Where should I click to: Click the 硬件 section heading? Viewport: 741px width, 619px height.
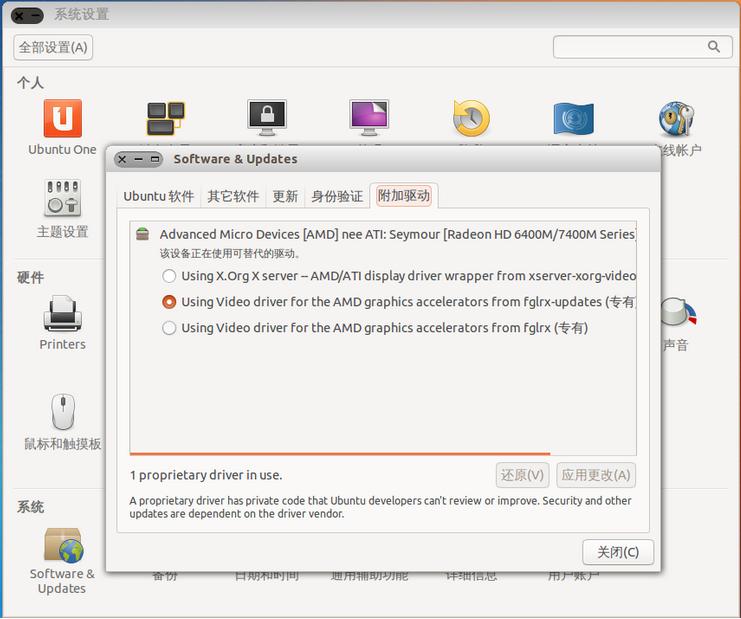pos(30,277)
